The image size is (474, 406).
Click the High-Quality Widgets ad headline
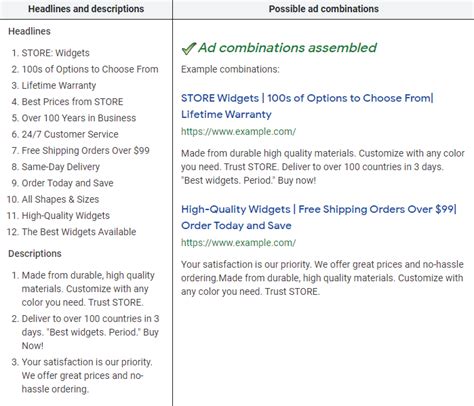click(x=319, y=217)
